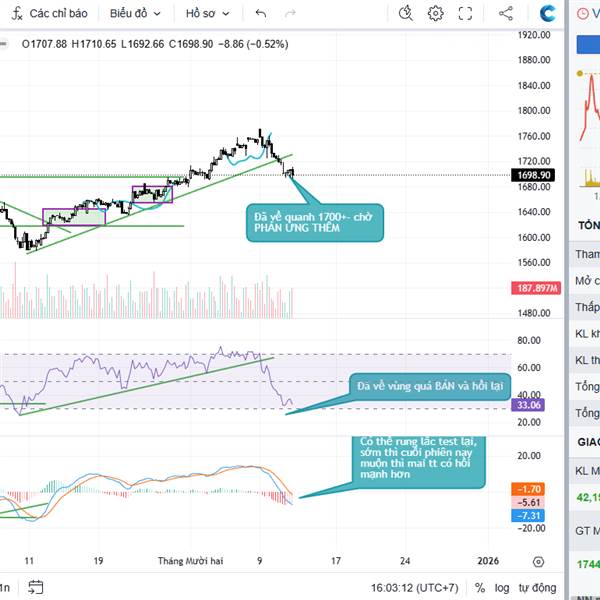The image size is (600, 600).
Task: Click the share chart icon
Action: 505,14
